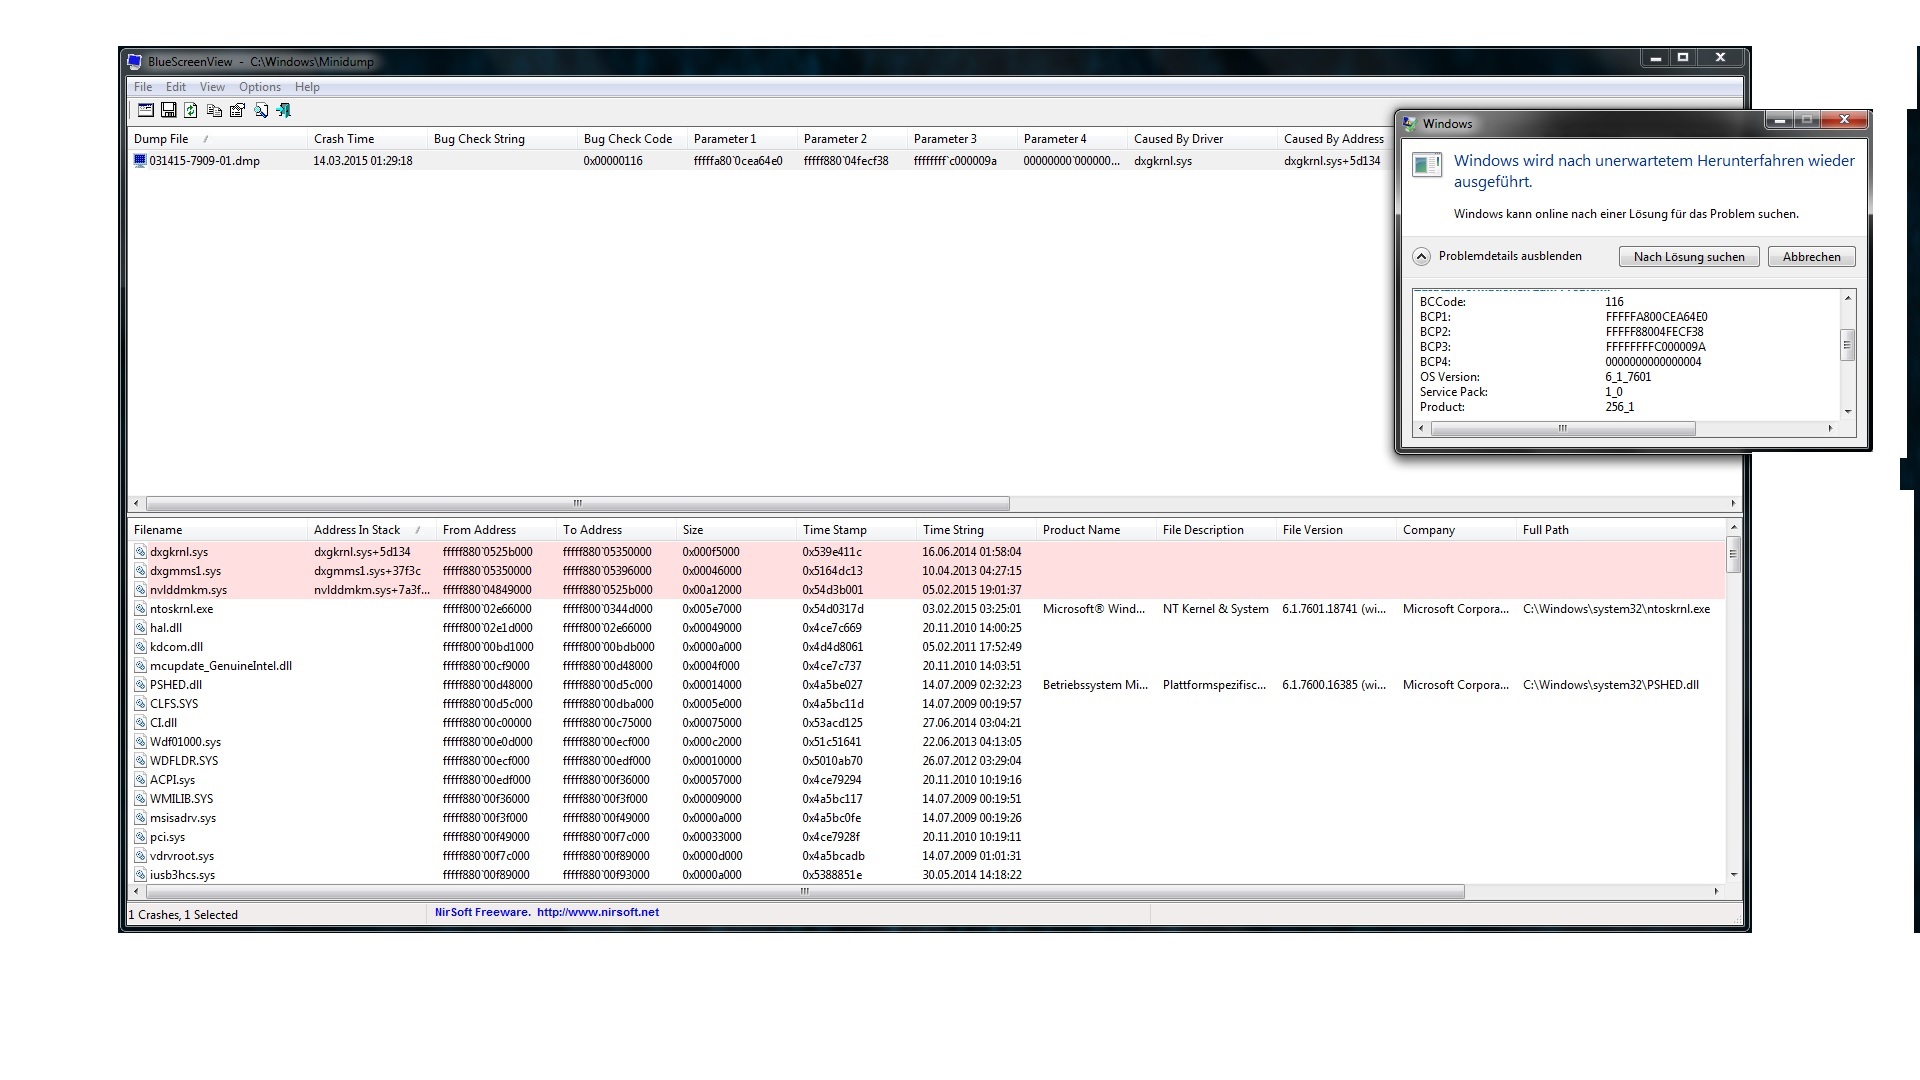Collapse Problemdetails with the chevron button
1920x1080 pixels.
(x=1421, y=256)
